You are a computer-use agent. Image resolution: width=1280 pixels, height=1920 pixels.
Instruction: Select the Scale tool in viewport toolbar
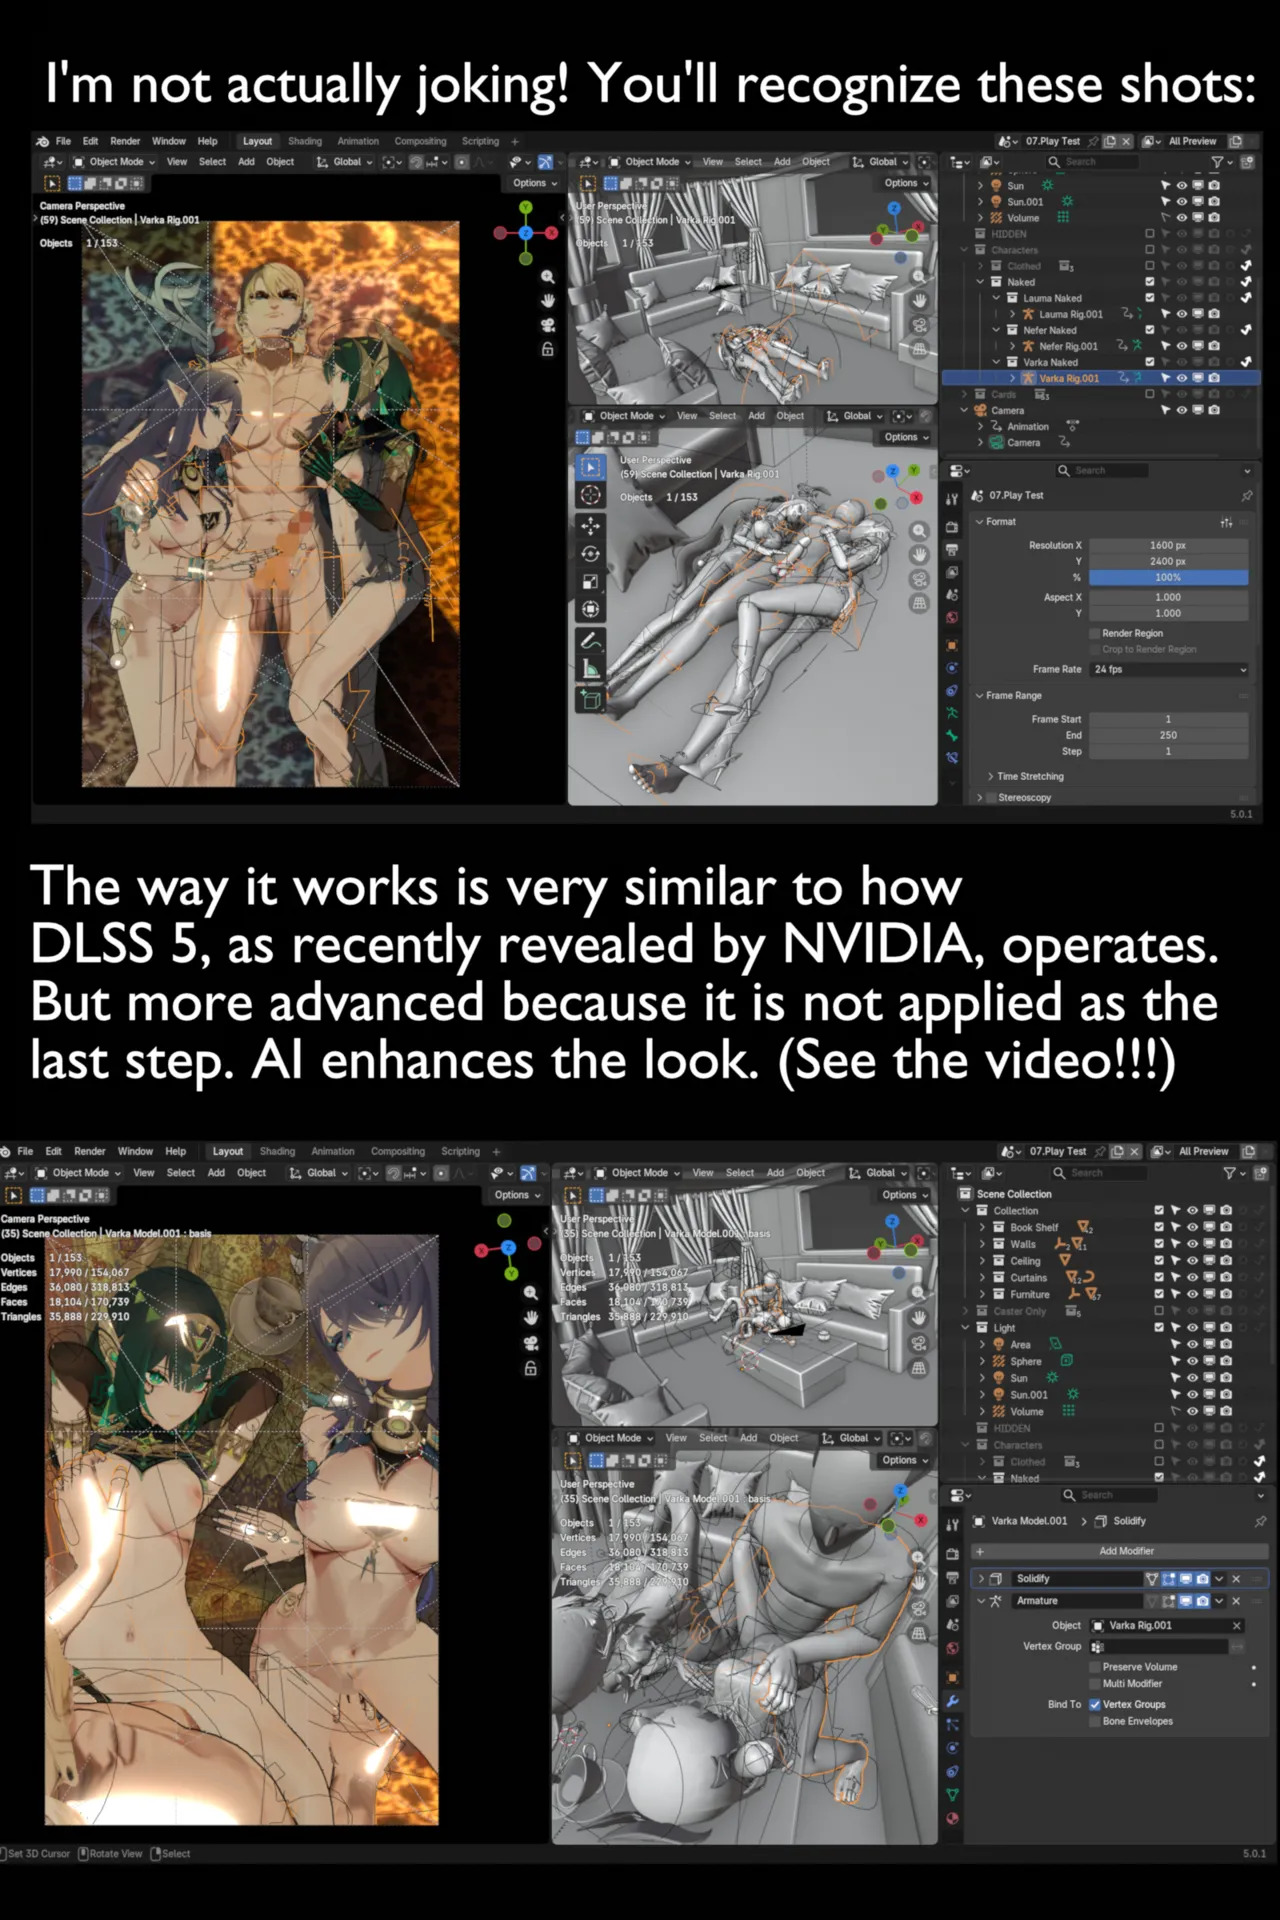pyautogui.click(x=591, y=582)
